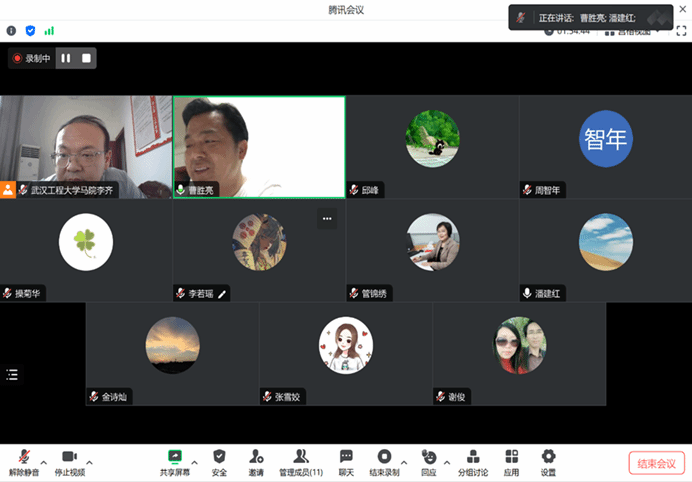Unmute the microphone via 解除静音
Viewport: 692px width, 482px height.
23,461
